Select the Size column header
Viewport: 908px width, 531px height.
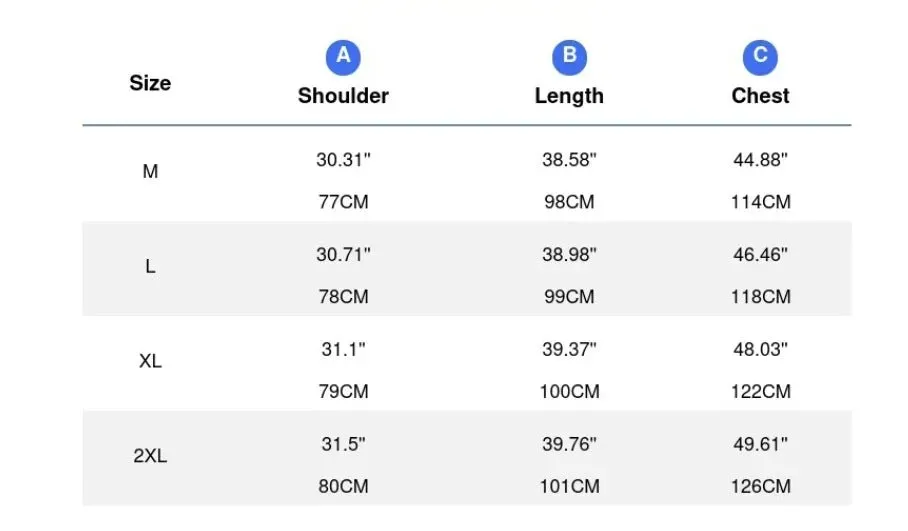point(150,83)
